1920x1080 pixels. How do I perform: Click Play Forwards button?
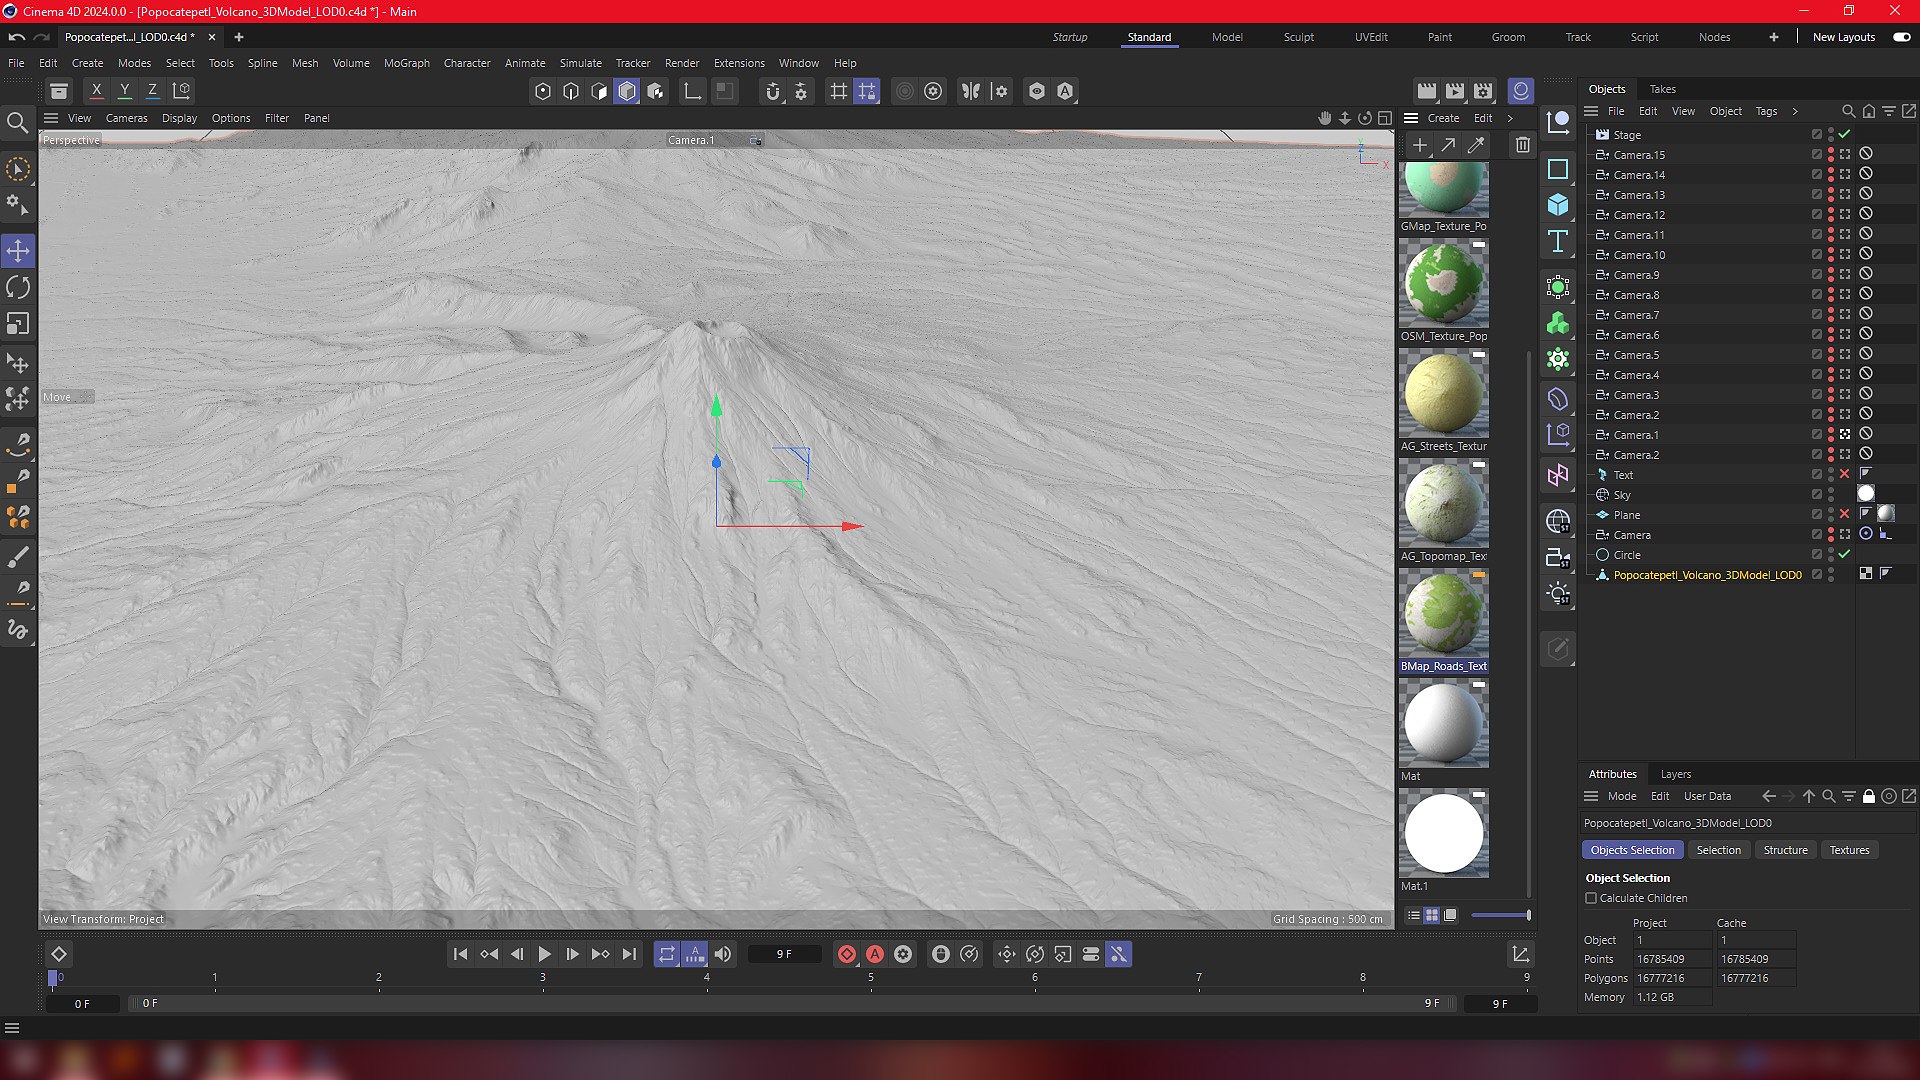pyautogui.click(x=544, y=954)
